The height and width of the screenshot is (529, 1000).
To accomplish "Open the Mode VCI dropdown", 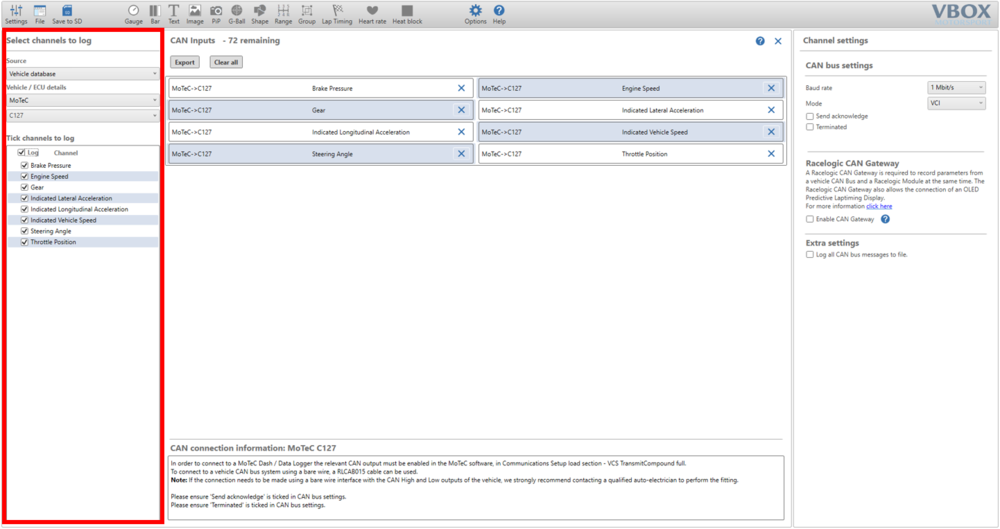I will pos(956,103).
